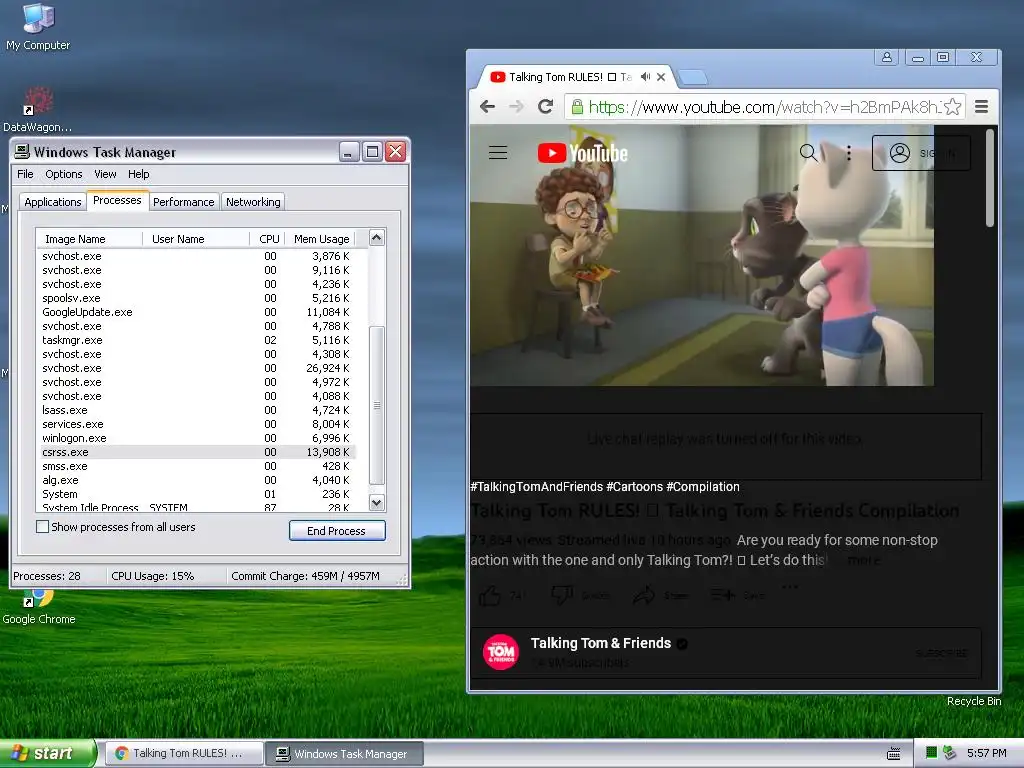Click the Windows Start button
The height and width of the screenshot is (768, 1024).
click(48, 753)
